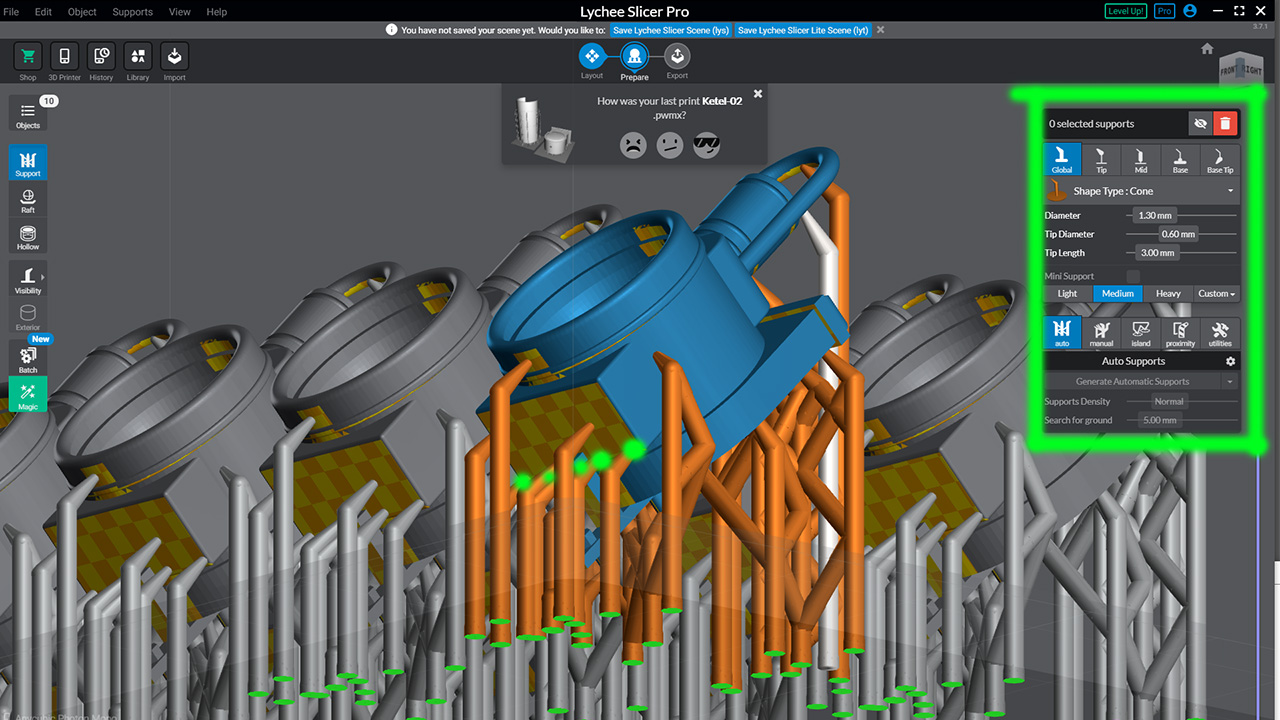Click the Search for ground 5.00 mm field

click(x=1159, y=420)
